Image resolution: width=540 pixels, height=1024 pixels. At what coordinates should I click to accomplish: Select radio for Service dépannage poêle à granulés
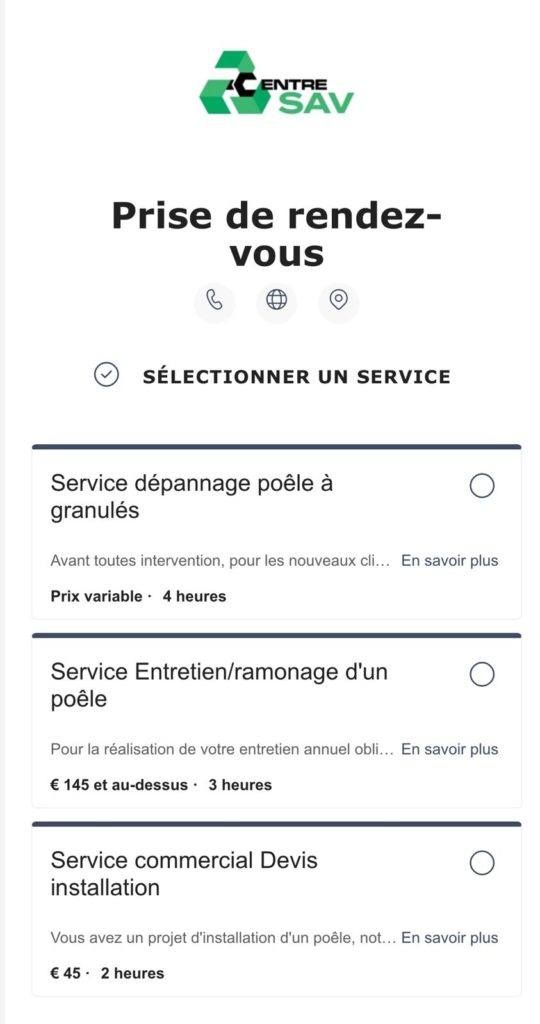482,486
